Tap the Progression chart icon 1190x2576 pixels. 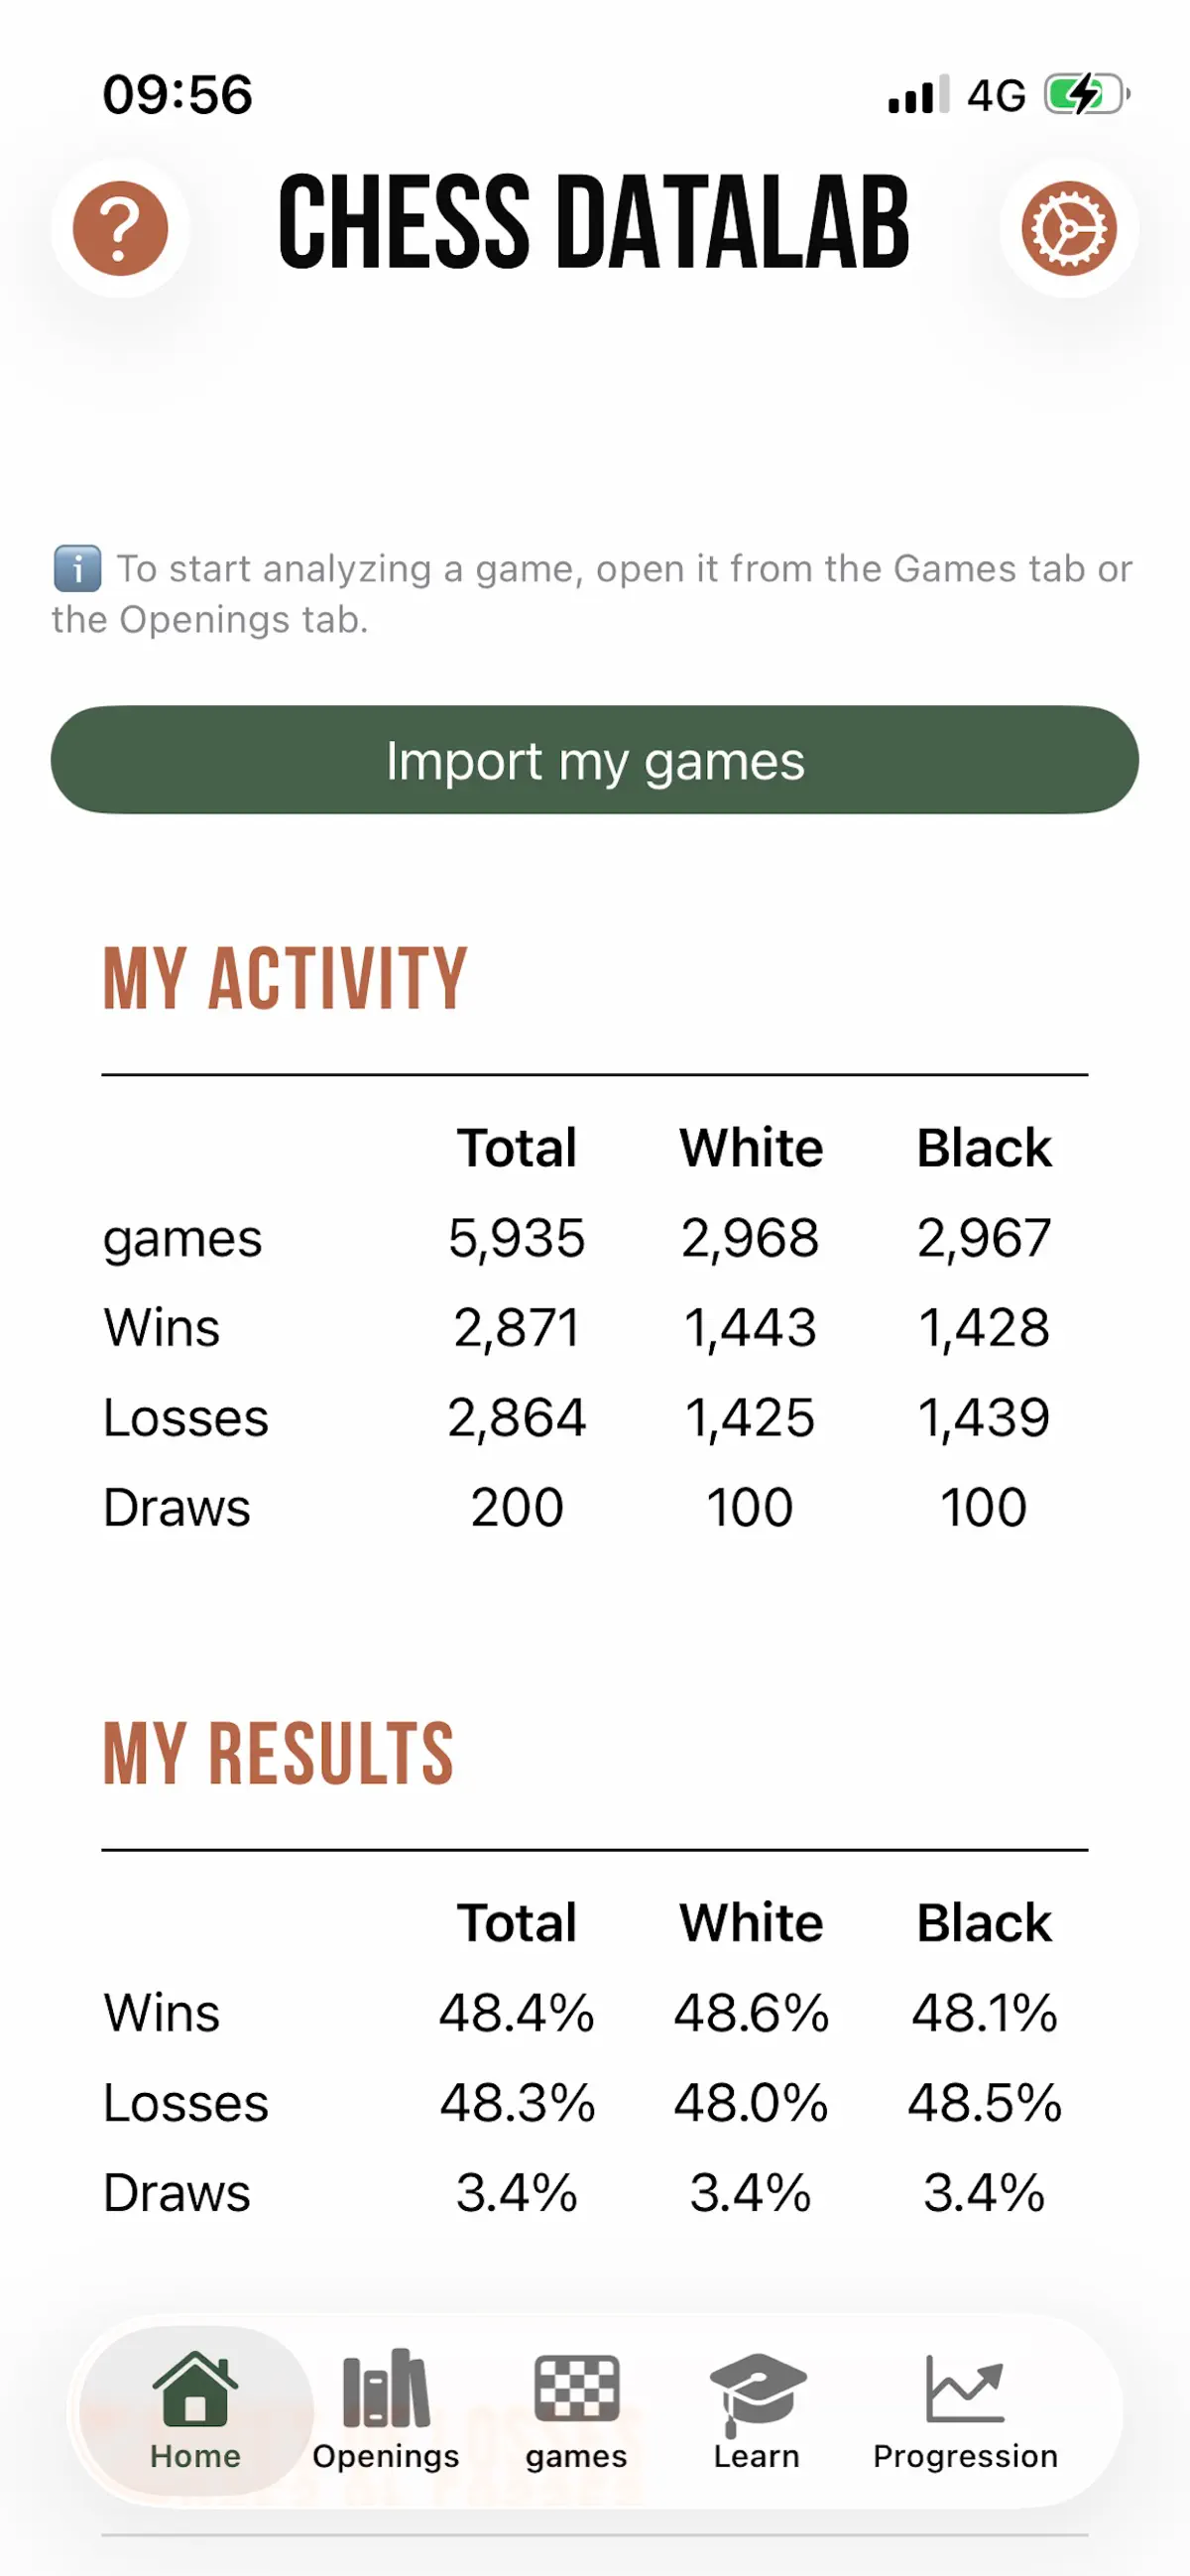(965, 2388)
